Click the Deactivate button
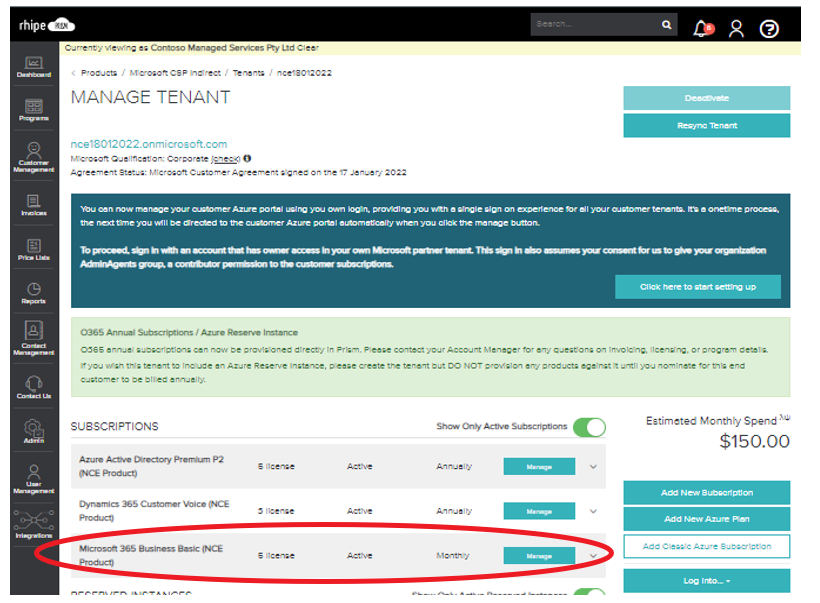820x603 pixels. [707, 98]
